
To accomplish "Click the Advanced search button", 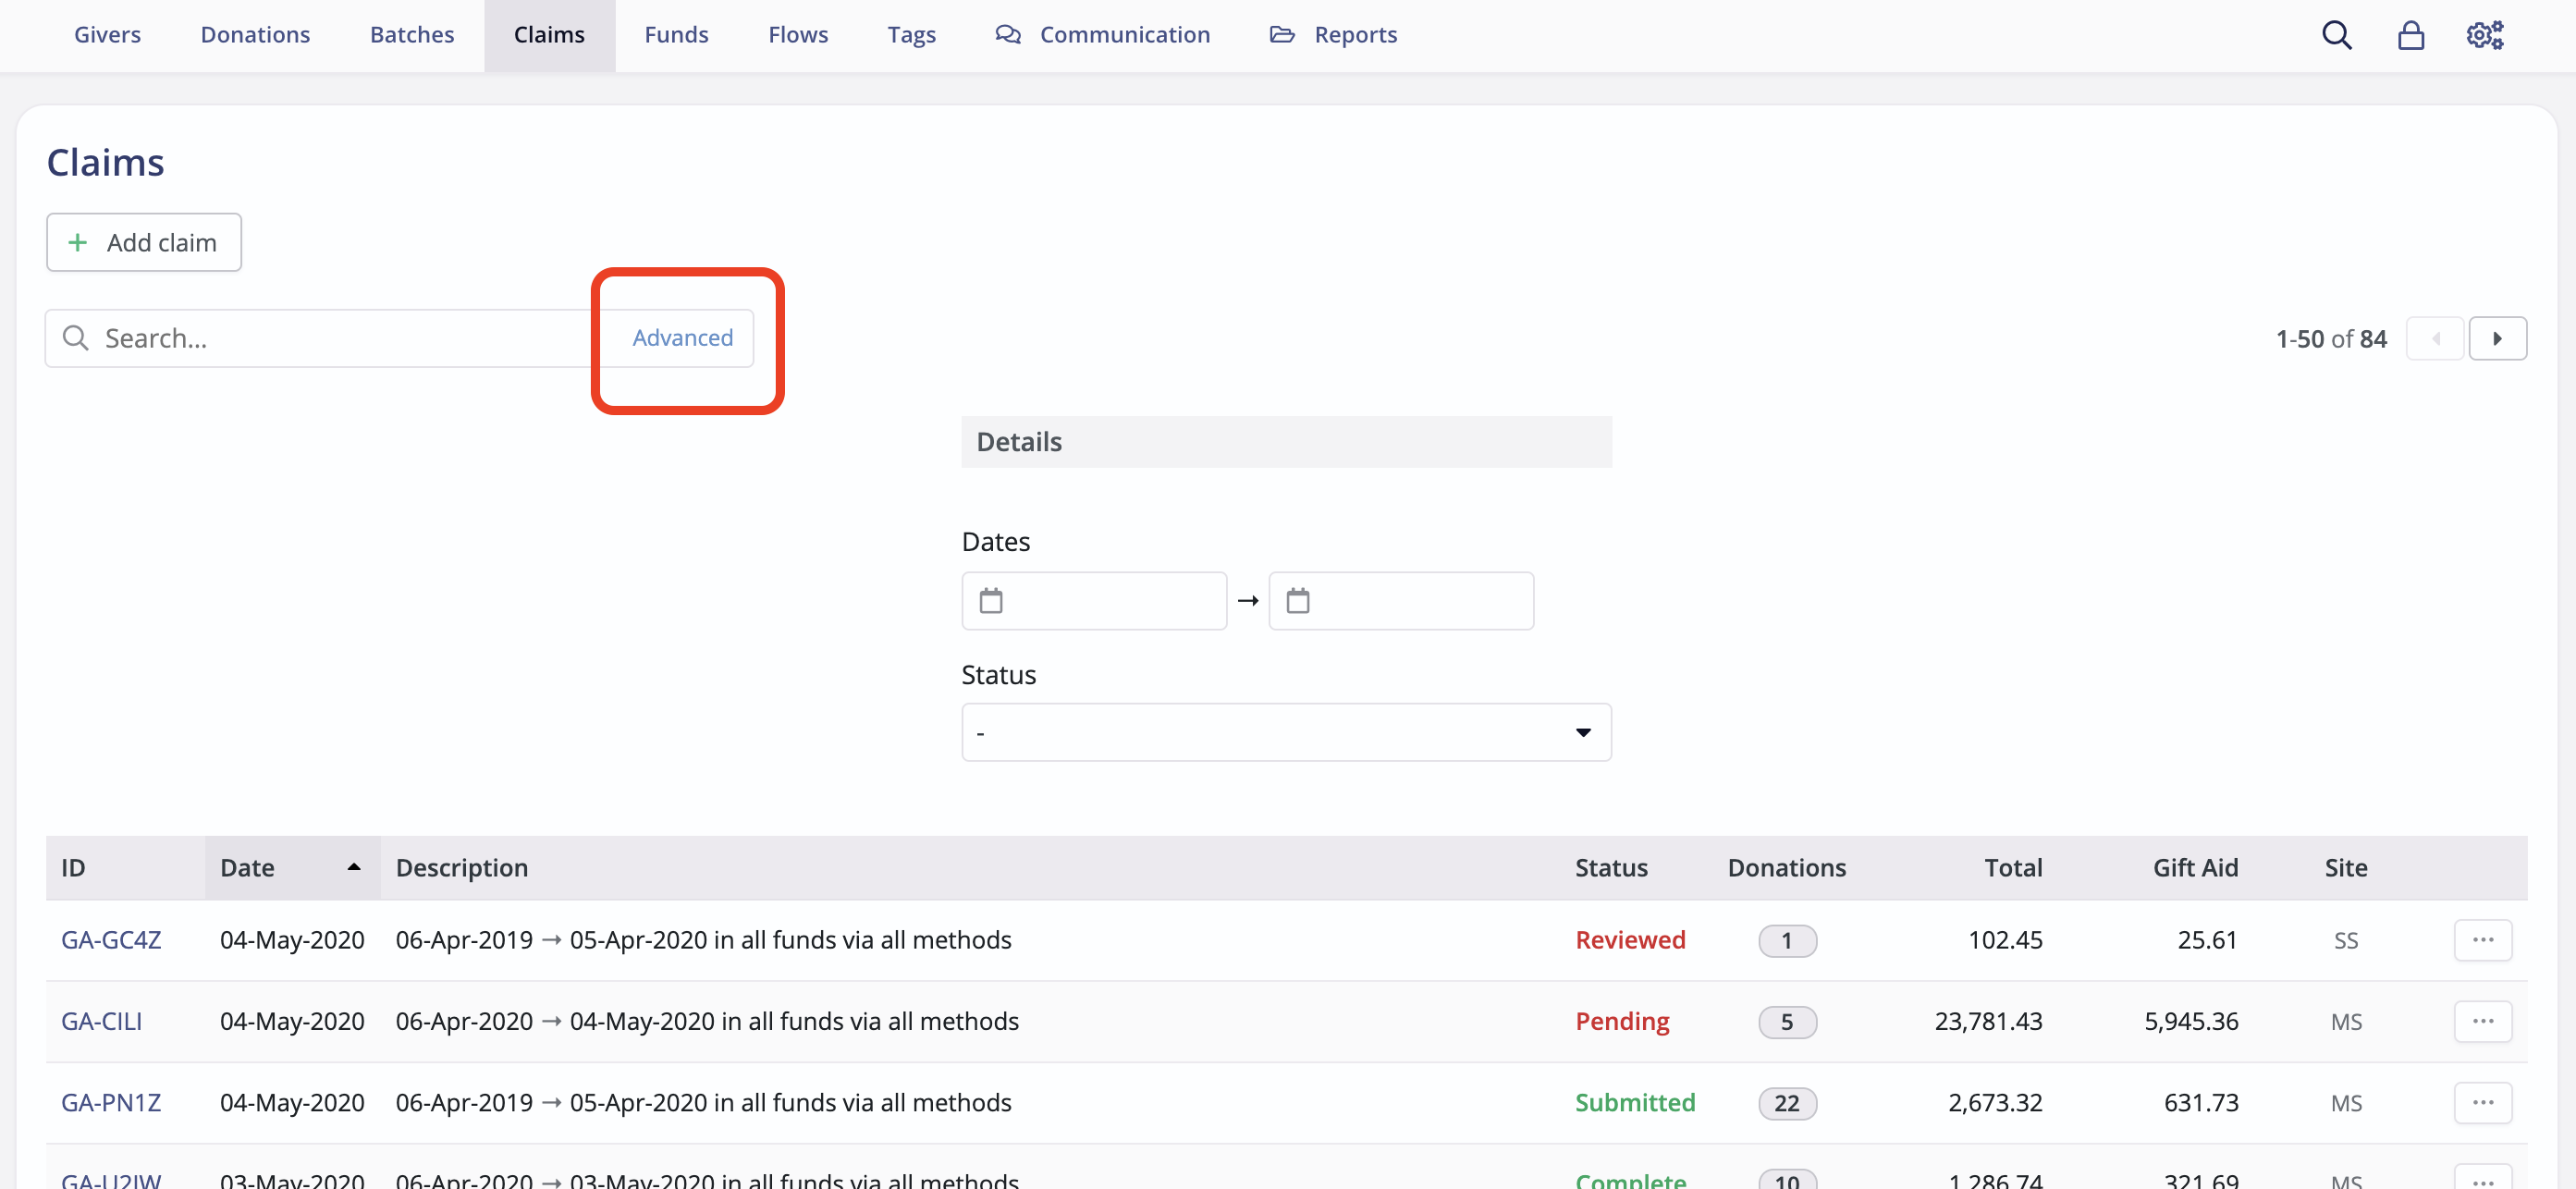I will point(683,338).
